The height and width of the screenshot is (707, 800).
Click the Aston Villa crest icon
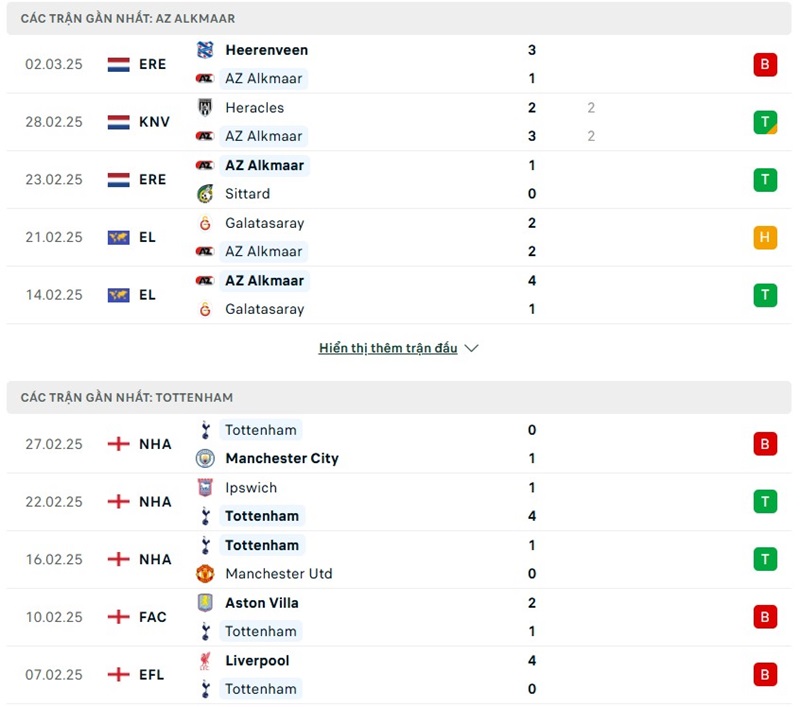(205, 603)
